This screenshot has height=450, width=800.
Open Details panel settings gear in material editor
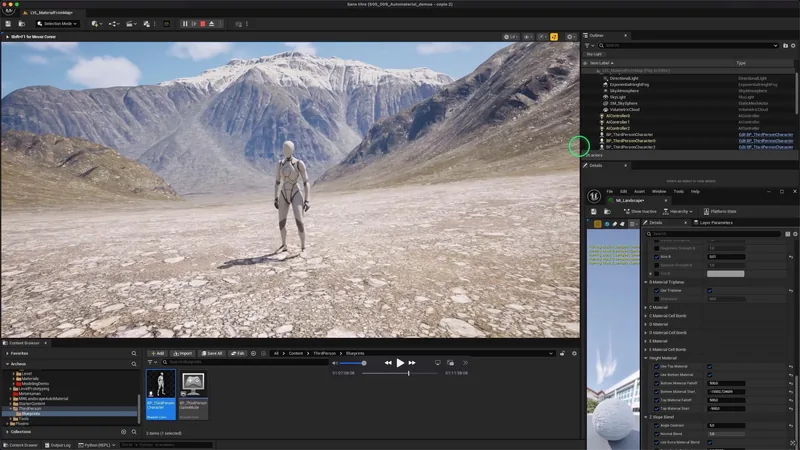pos(795,234)
